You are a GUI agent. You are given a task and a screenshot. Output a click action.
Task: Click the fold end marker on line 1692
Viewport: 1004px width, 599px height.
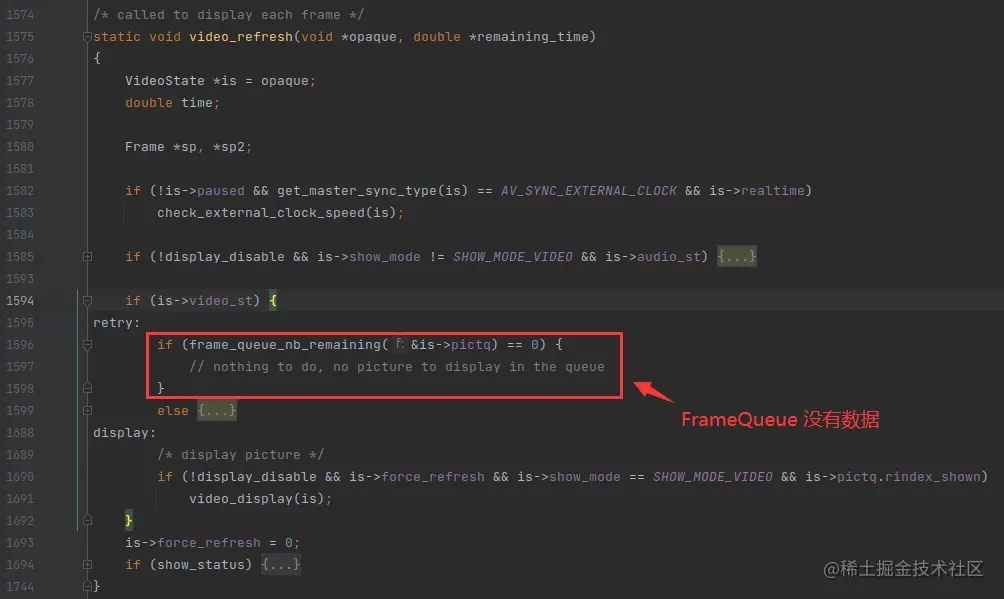(x=87, y=520)
